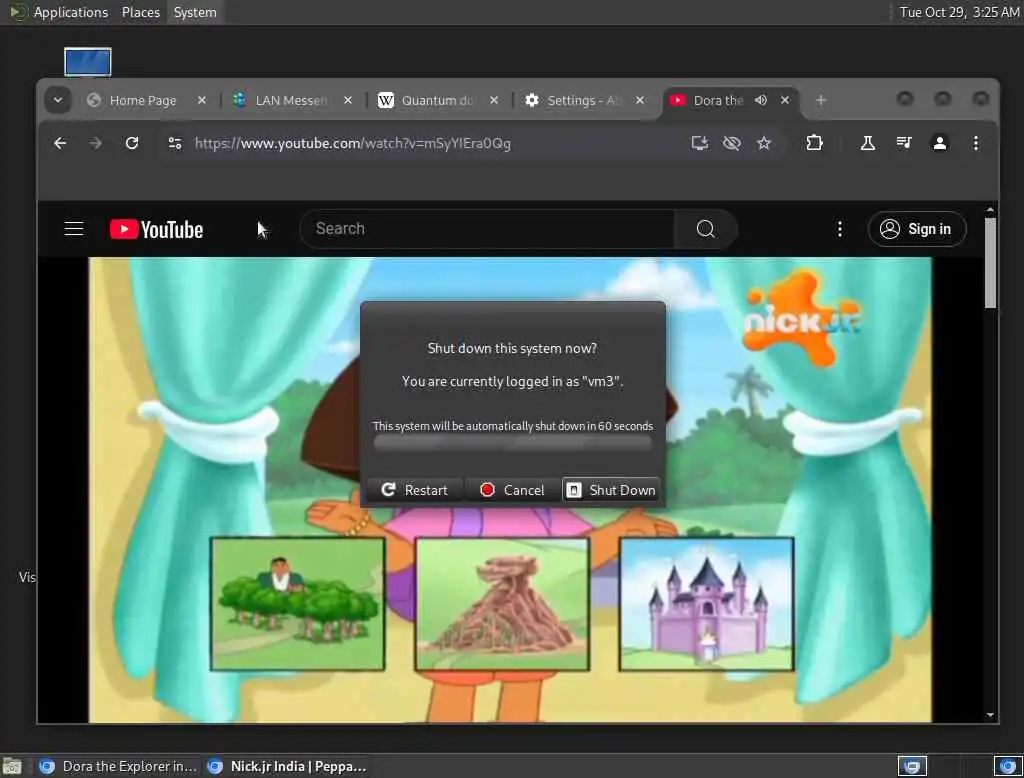Click the clock in the top panel

[x=959, y=12]
